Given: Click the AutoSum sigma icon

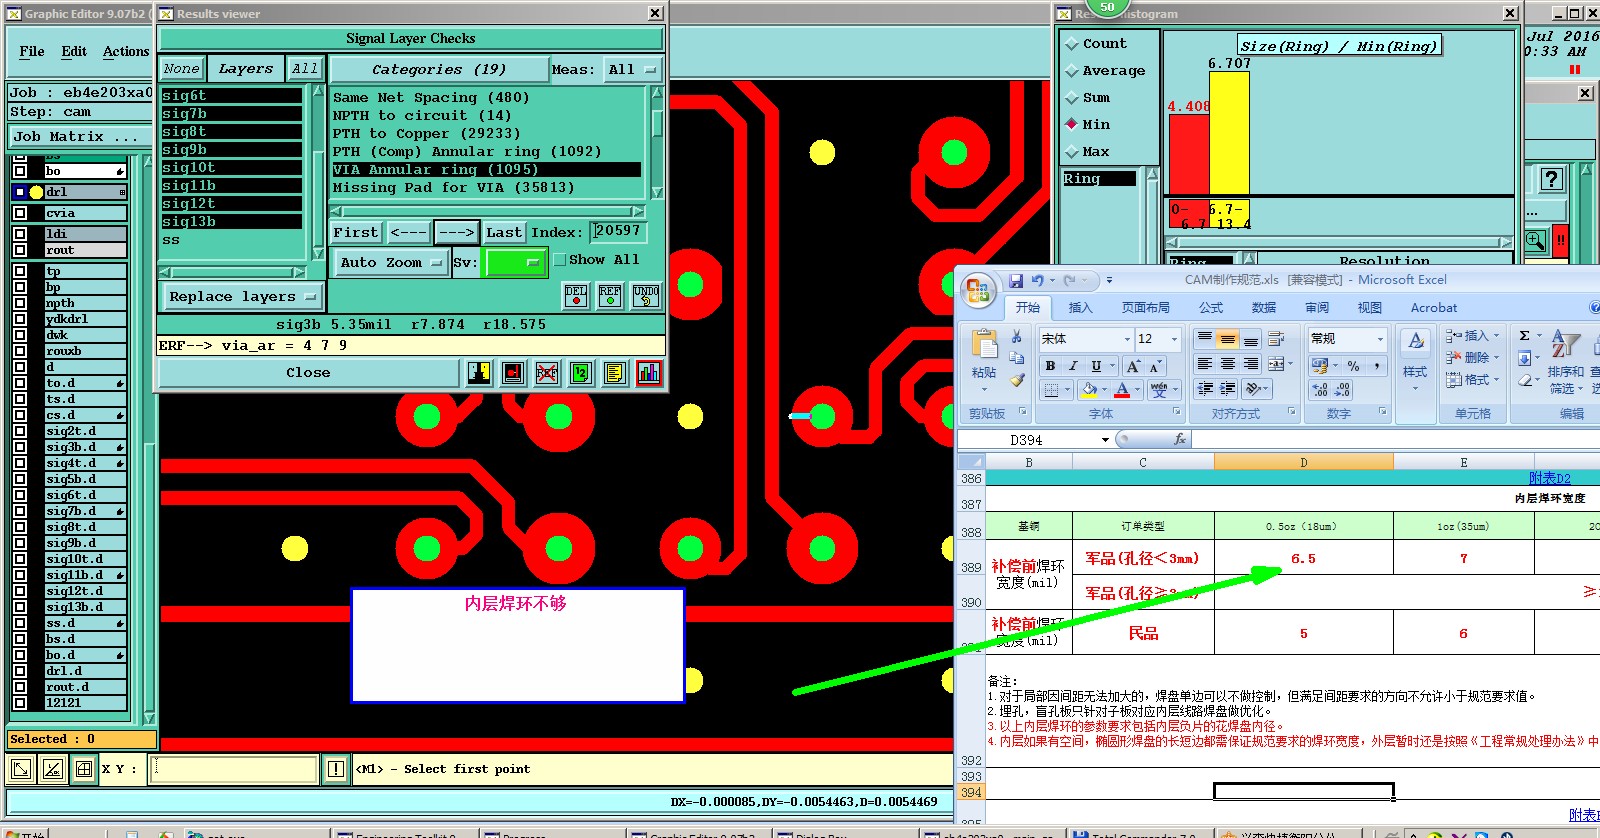Looking at the screenshot, I should click(x=1524, y=336).
